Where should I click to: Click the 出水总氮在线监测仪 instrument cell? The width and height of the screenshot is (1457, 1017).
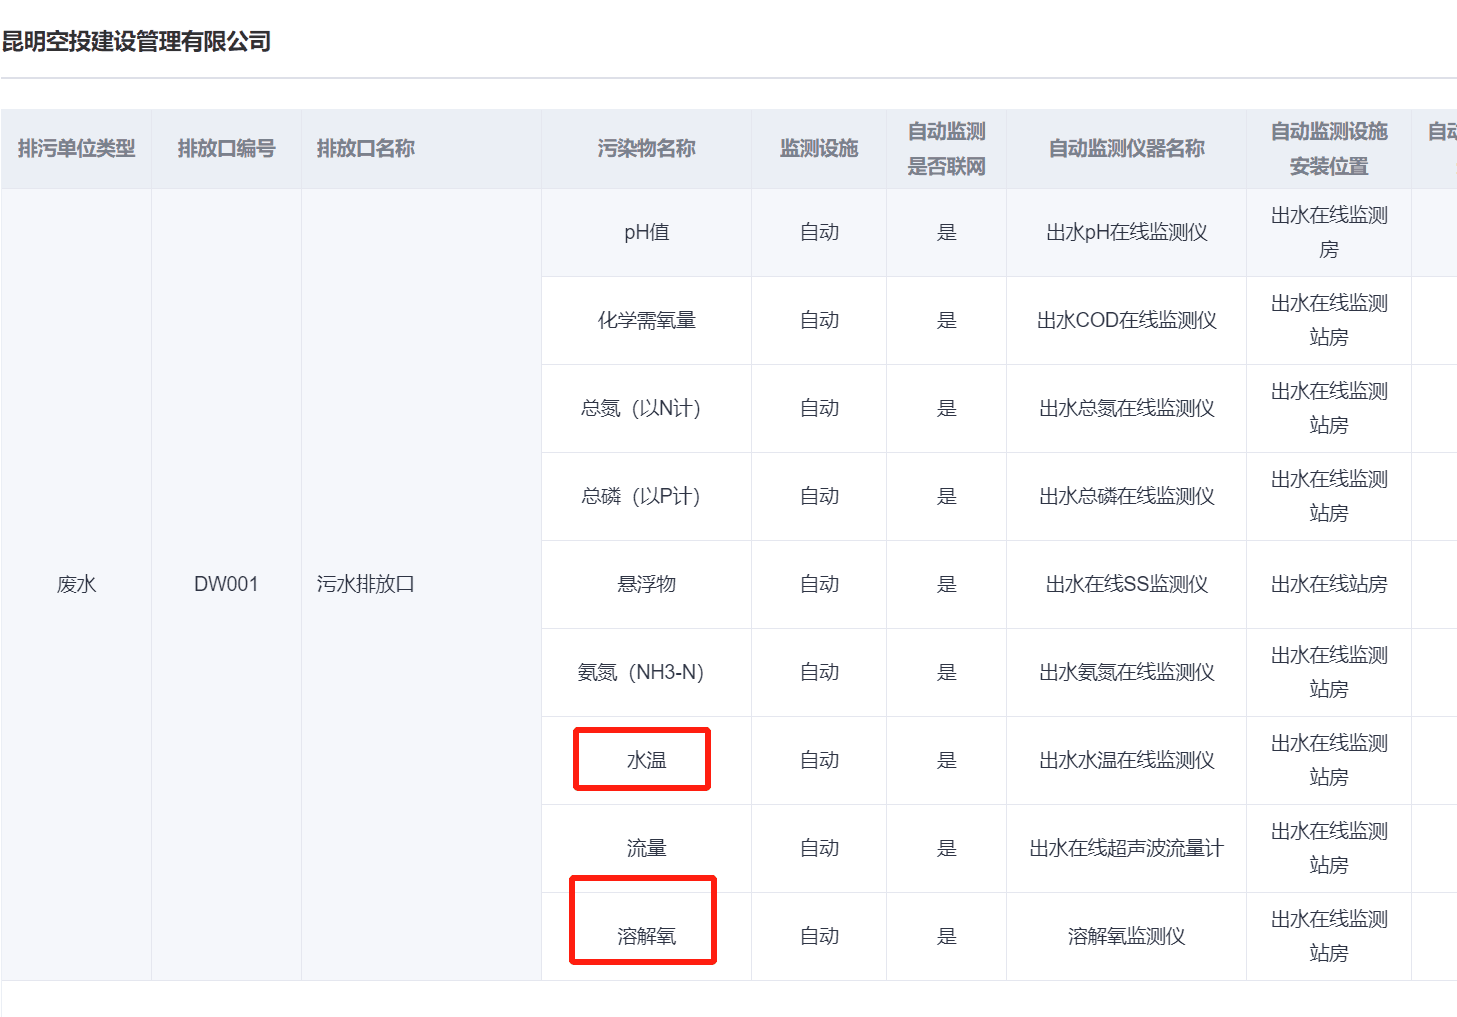pos(1126,408)
